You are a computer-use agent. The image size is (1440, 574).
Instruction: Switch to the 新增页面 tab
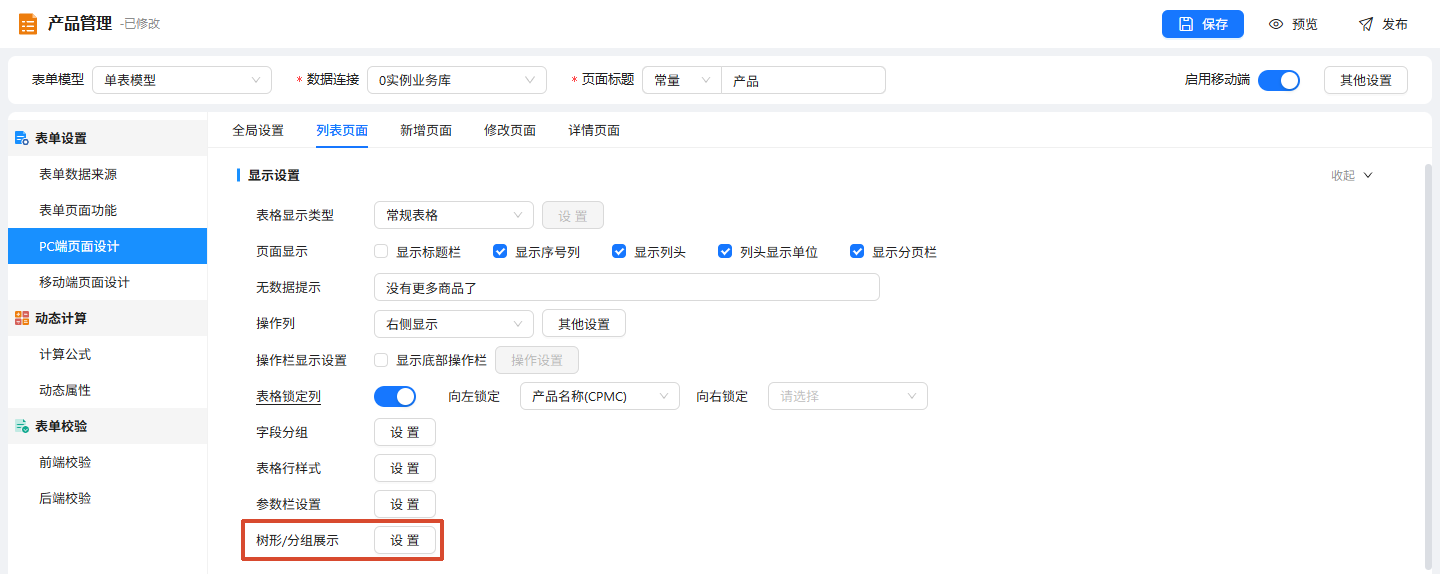pyautogui.click(x=426, y=130)
